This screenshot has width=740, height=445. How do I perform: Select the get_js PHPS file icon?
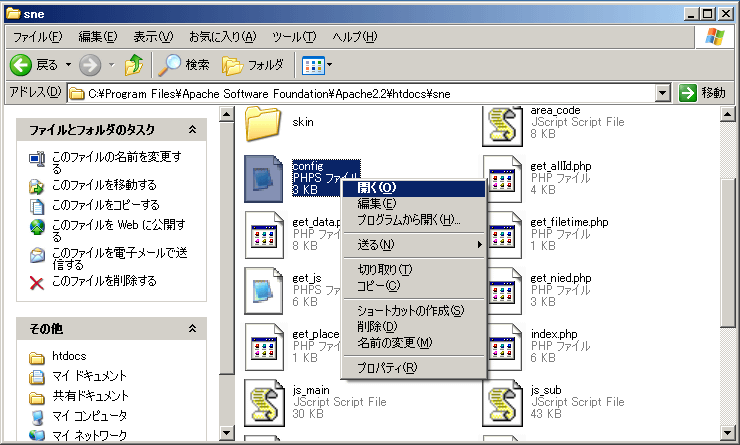(x=264, y=291)
